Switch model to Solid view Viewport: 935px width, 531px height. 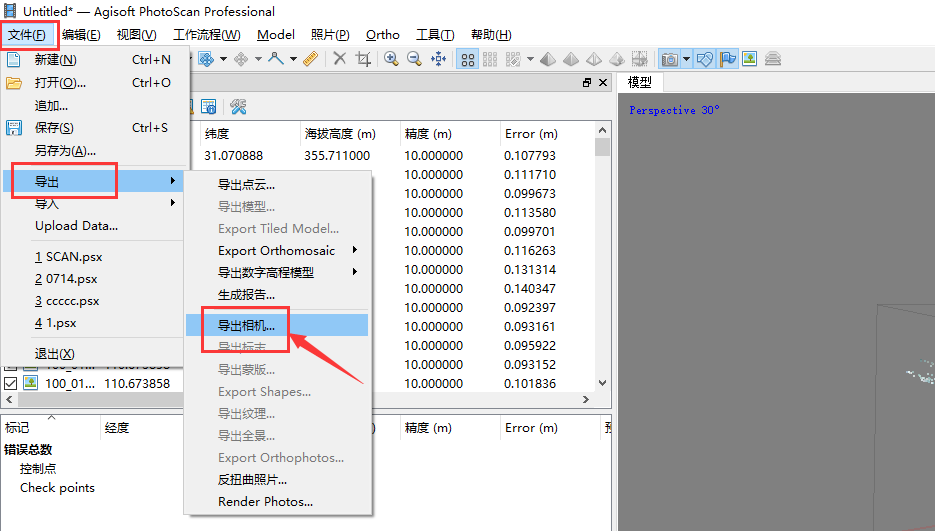coord(571,59)
